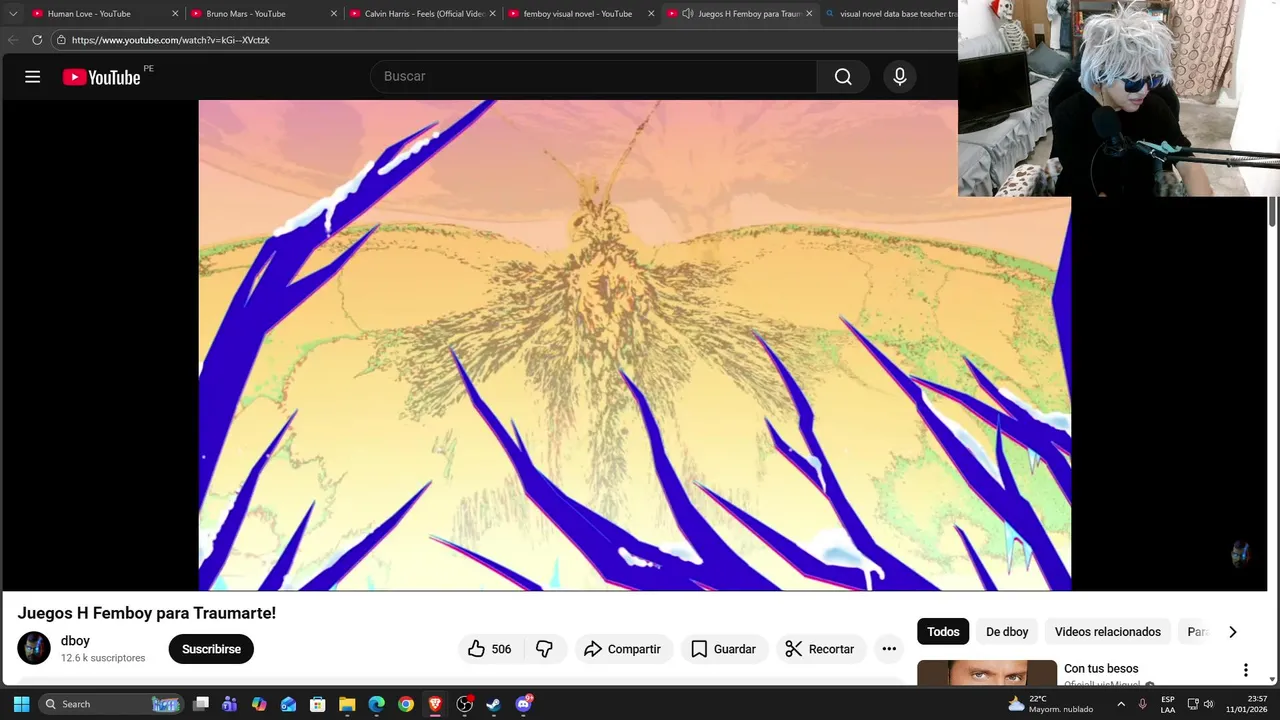Screen dimensions: 1280x720
Task: Open Google Chrome from taskbar
Action: pyautogui.click(x=405, y=704)
